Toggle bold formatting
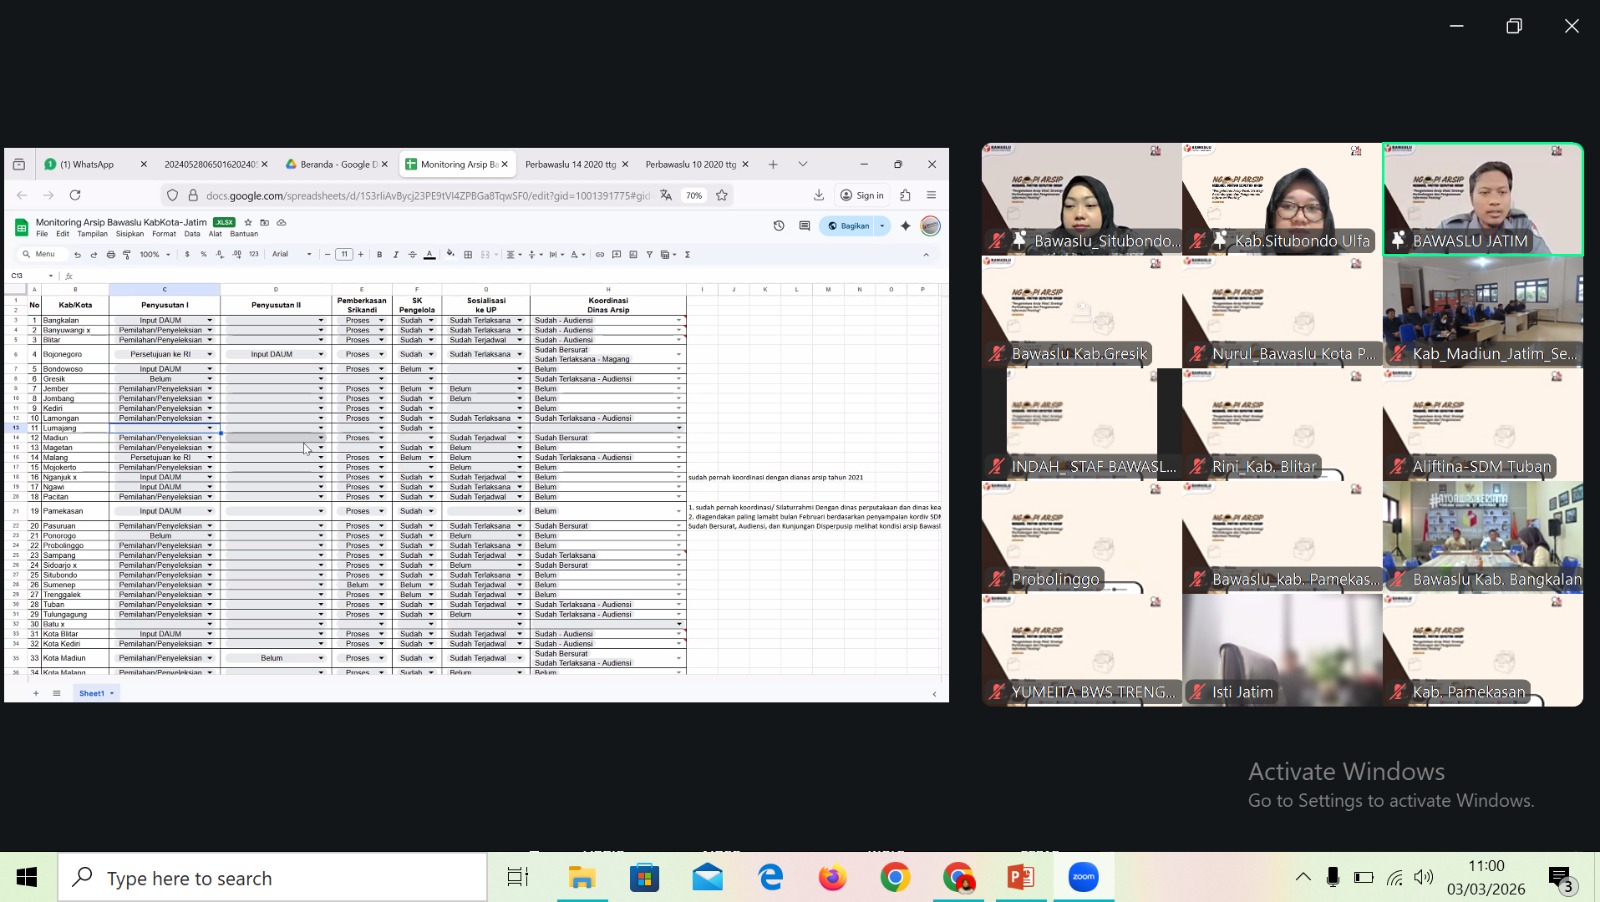 click(379, 254)
